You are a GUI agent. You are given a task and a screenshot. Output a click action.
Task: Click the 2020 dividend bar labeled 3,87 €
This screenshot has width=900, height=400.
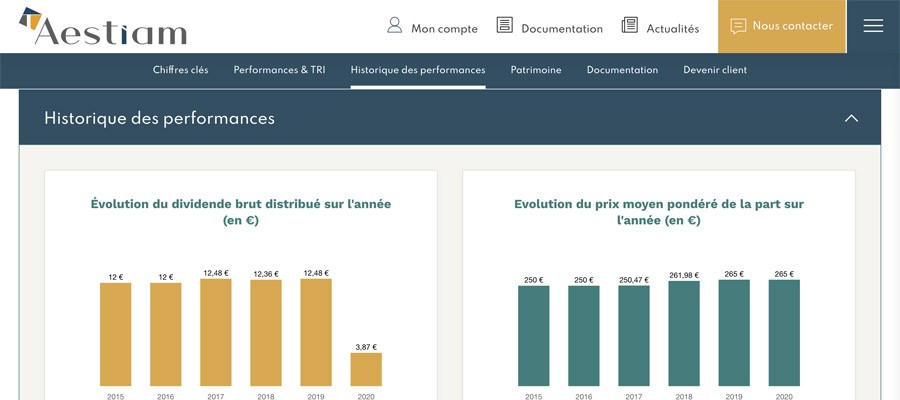click(x=366, y=370)
